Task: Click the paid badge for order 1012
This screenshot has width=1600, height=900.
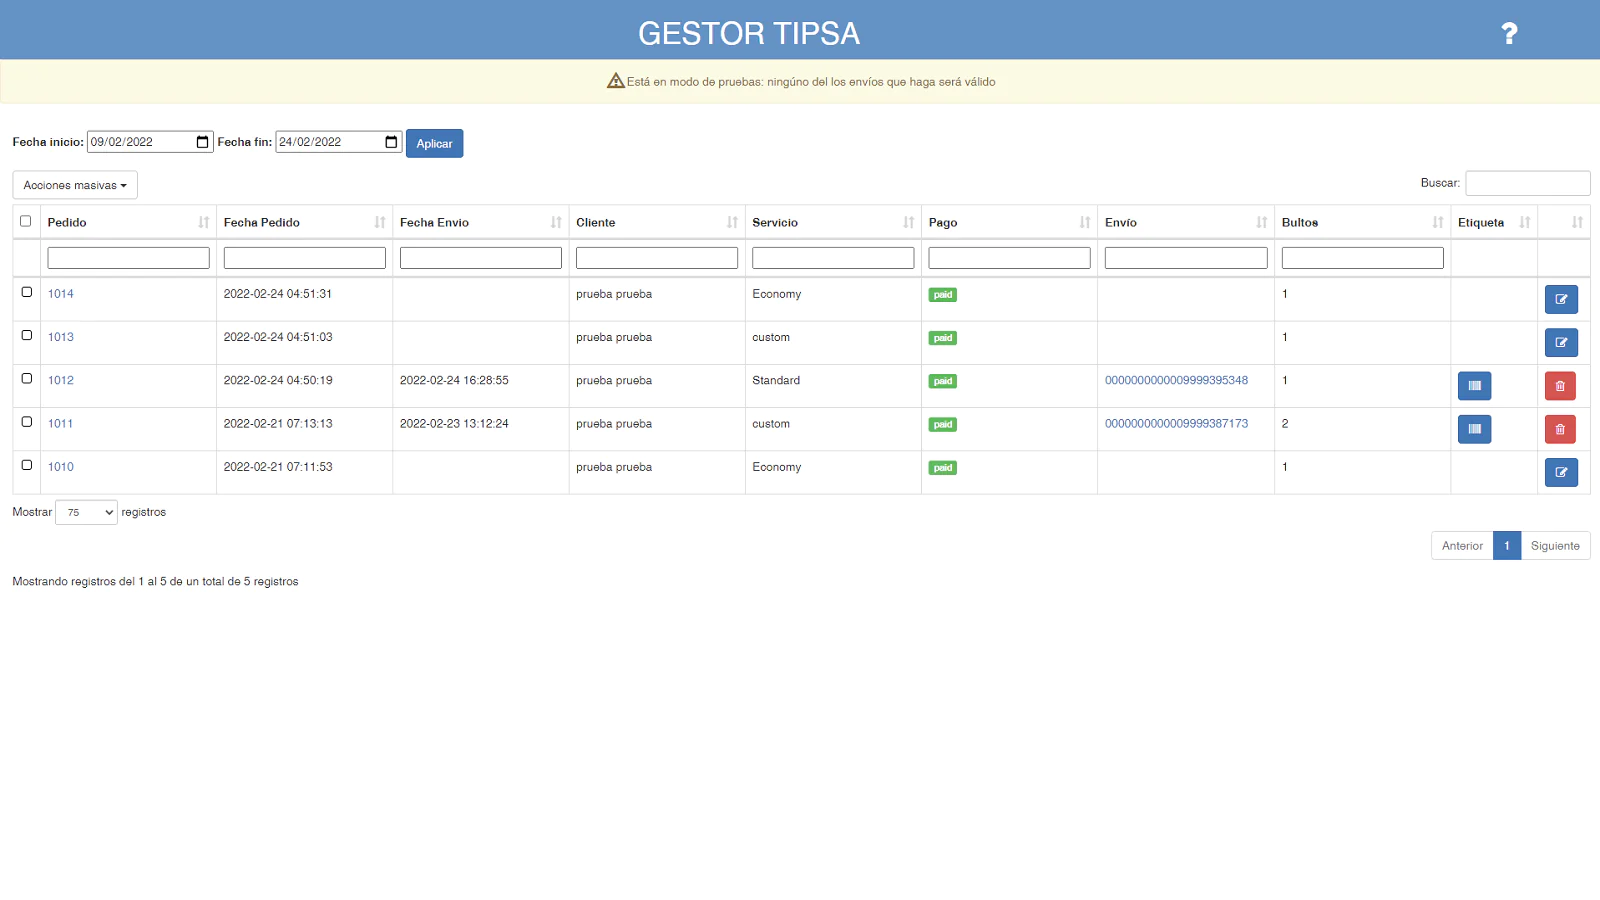Action: (x=942, y=381)
